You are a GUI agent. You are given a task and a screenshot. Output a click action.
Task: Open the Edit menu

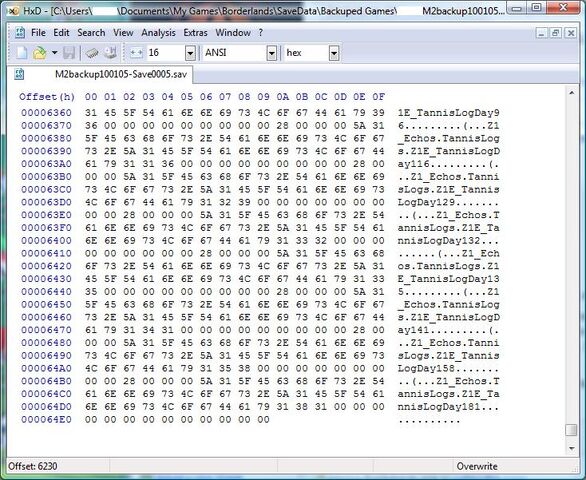[61, 33]
